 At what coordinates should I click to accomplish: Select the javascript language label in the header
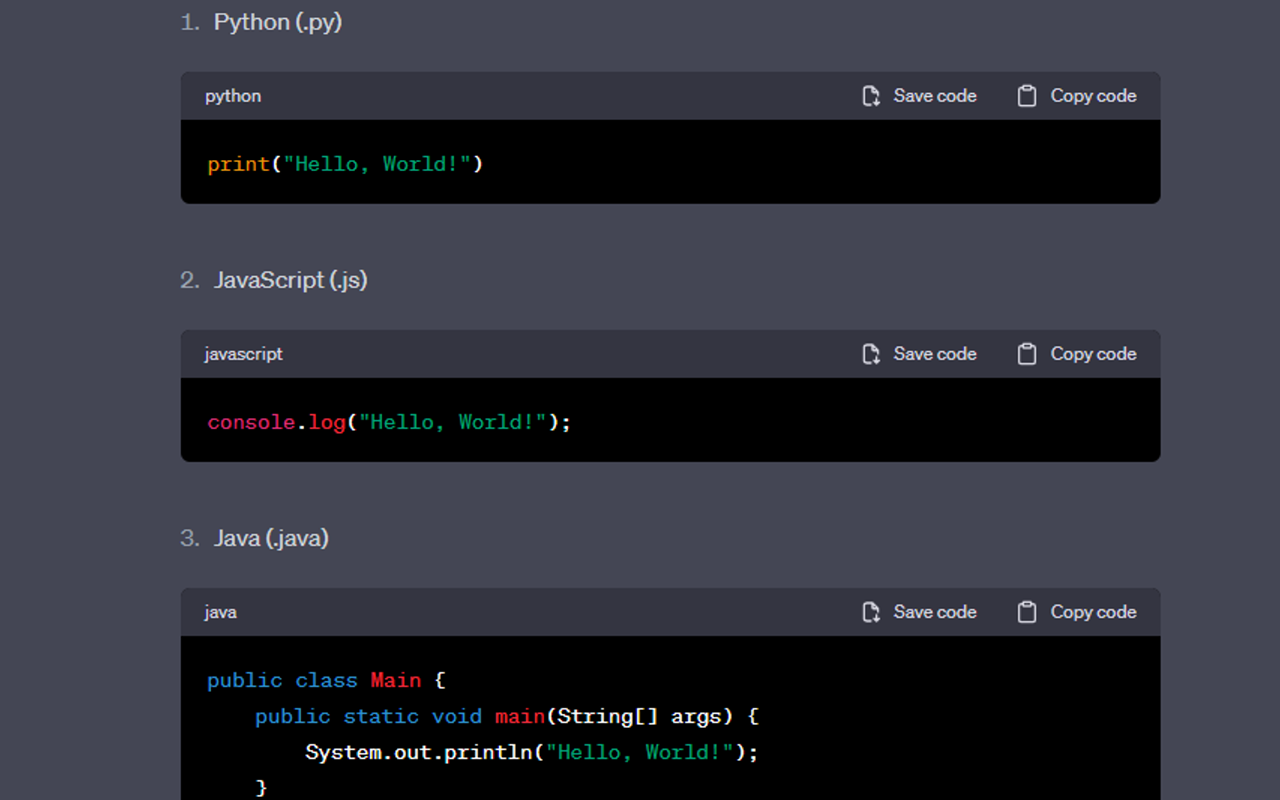tap(243, 353)
